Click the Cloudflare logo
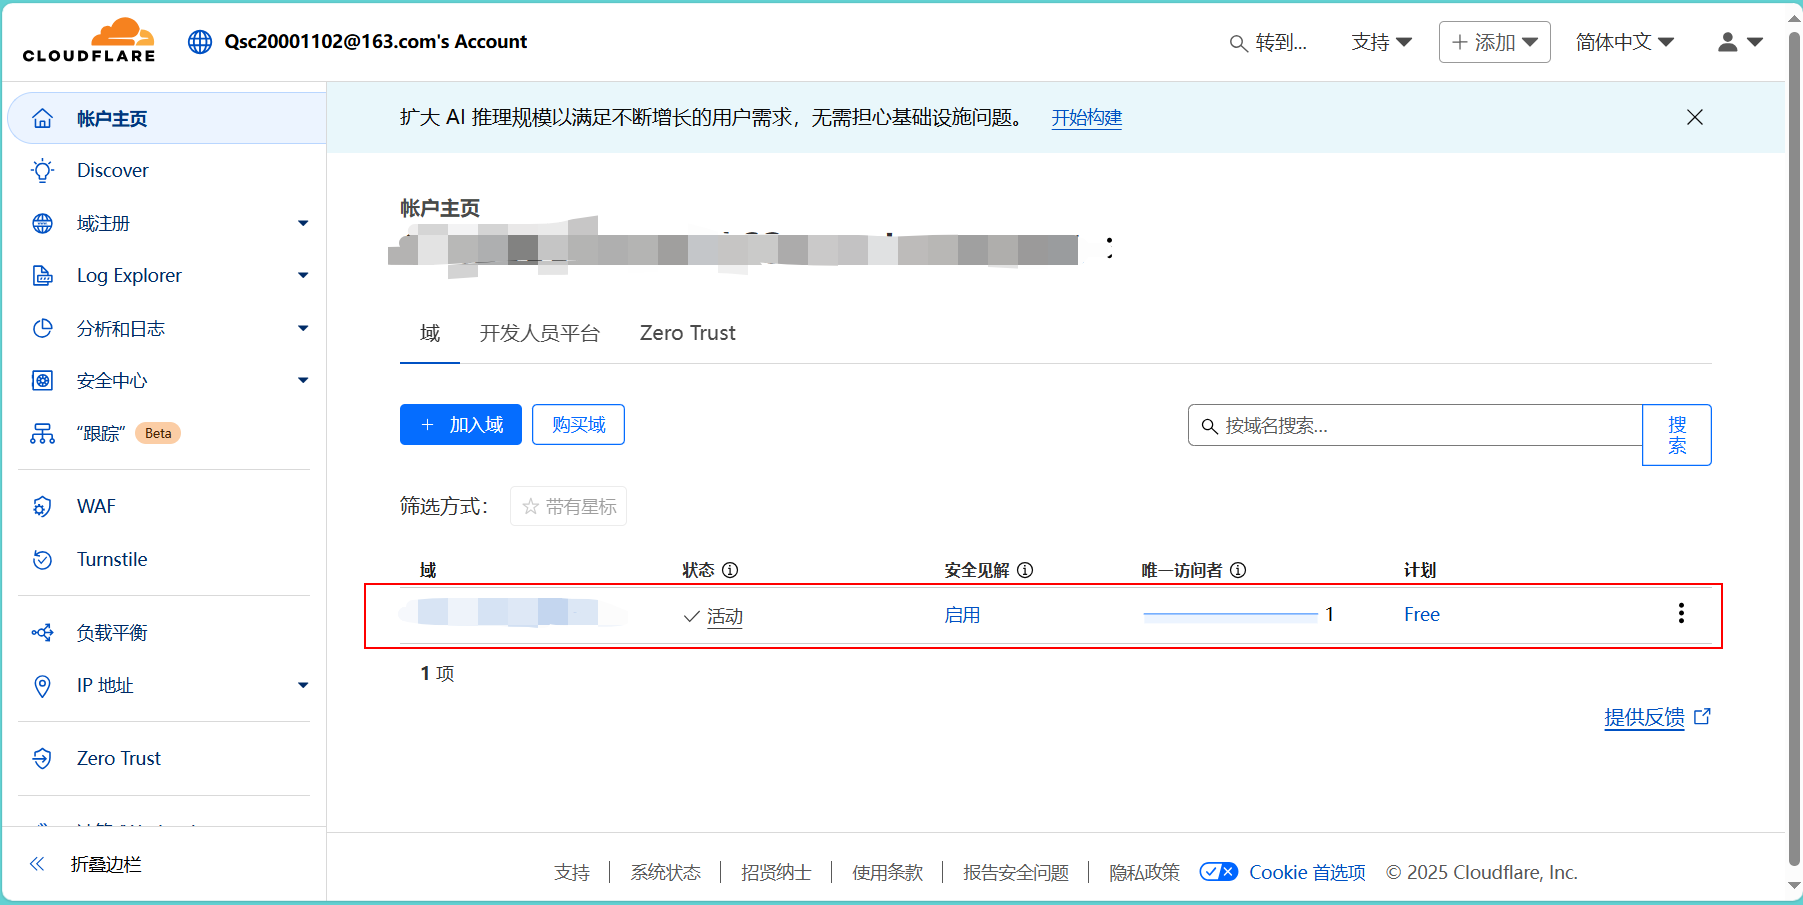 coord(89,41)
